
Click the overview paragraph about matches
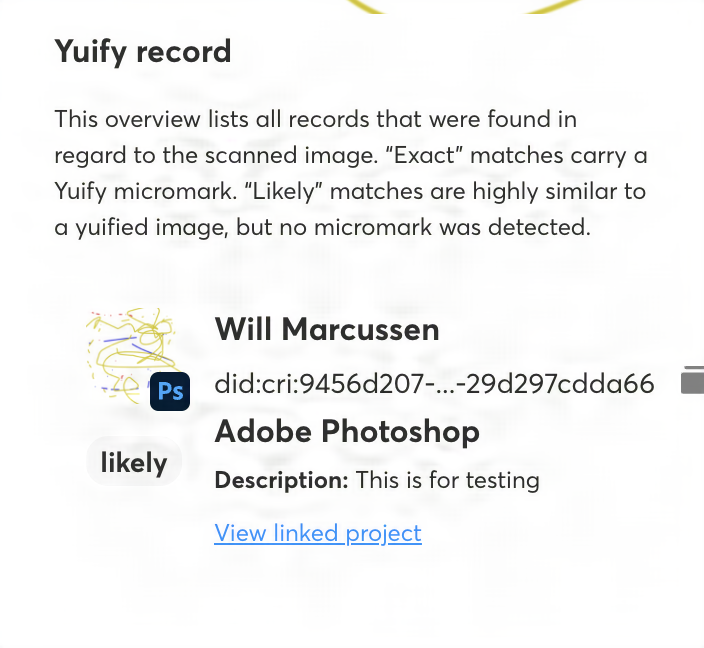(350, 173)
